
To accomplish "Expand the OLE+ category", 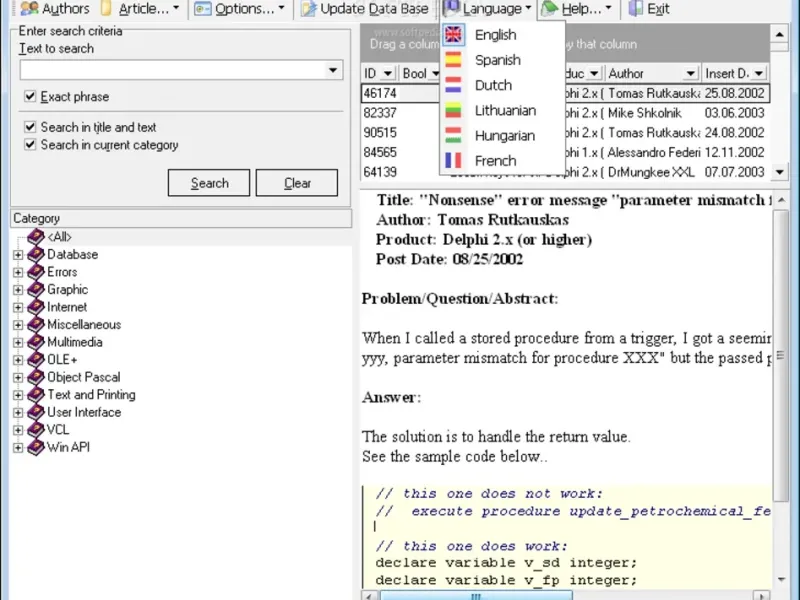I will coord(18,360).
